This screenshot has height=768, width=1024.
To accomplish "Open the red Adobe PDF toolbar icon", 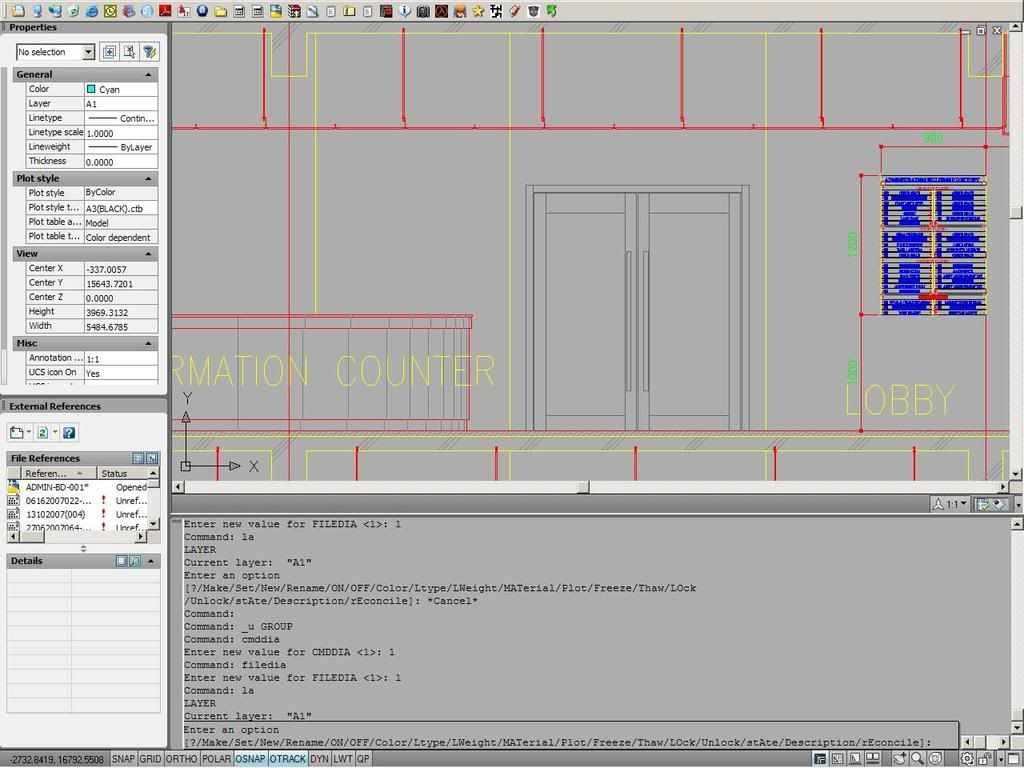I will click(166, 11).
